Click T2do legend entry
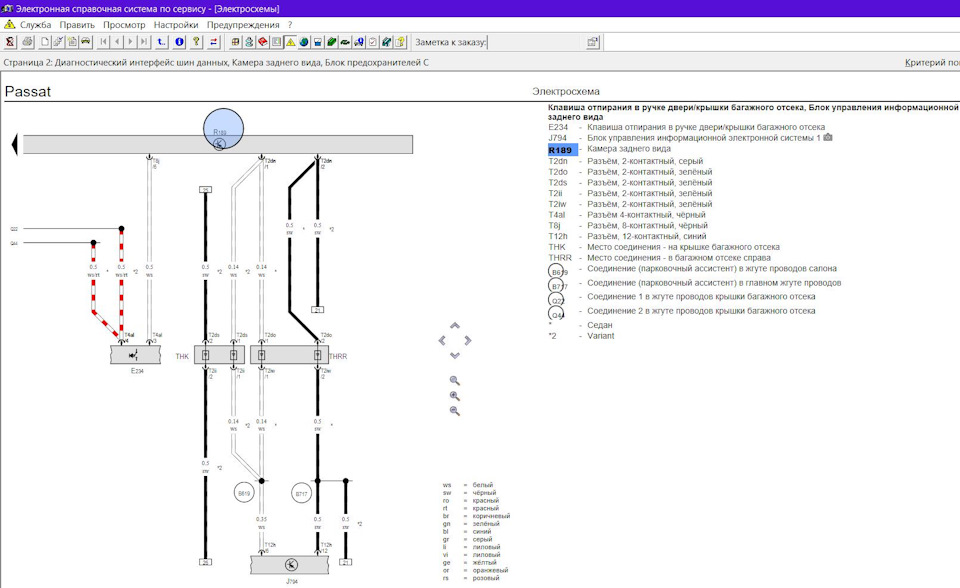The image size is (960, 588). 558,172
